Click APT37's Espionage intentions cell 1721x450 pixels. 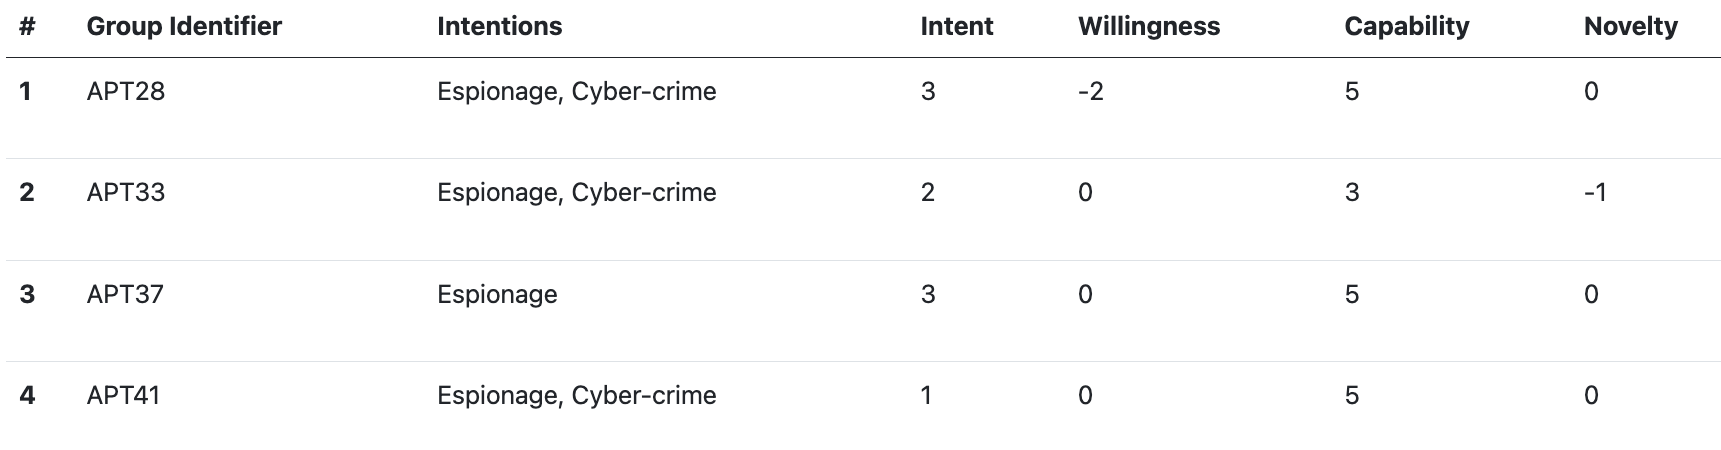(x=497, y=295)
